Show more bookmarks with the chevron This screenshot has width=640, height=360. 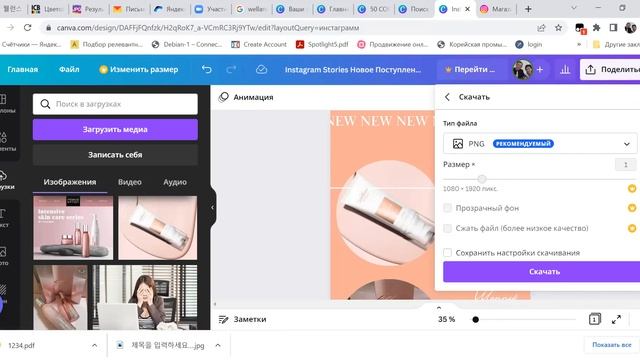click(579, 44)
